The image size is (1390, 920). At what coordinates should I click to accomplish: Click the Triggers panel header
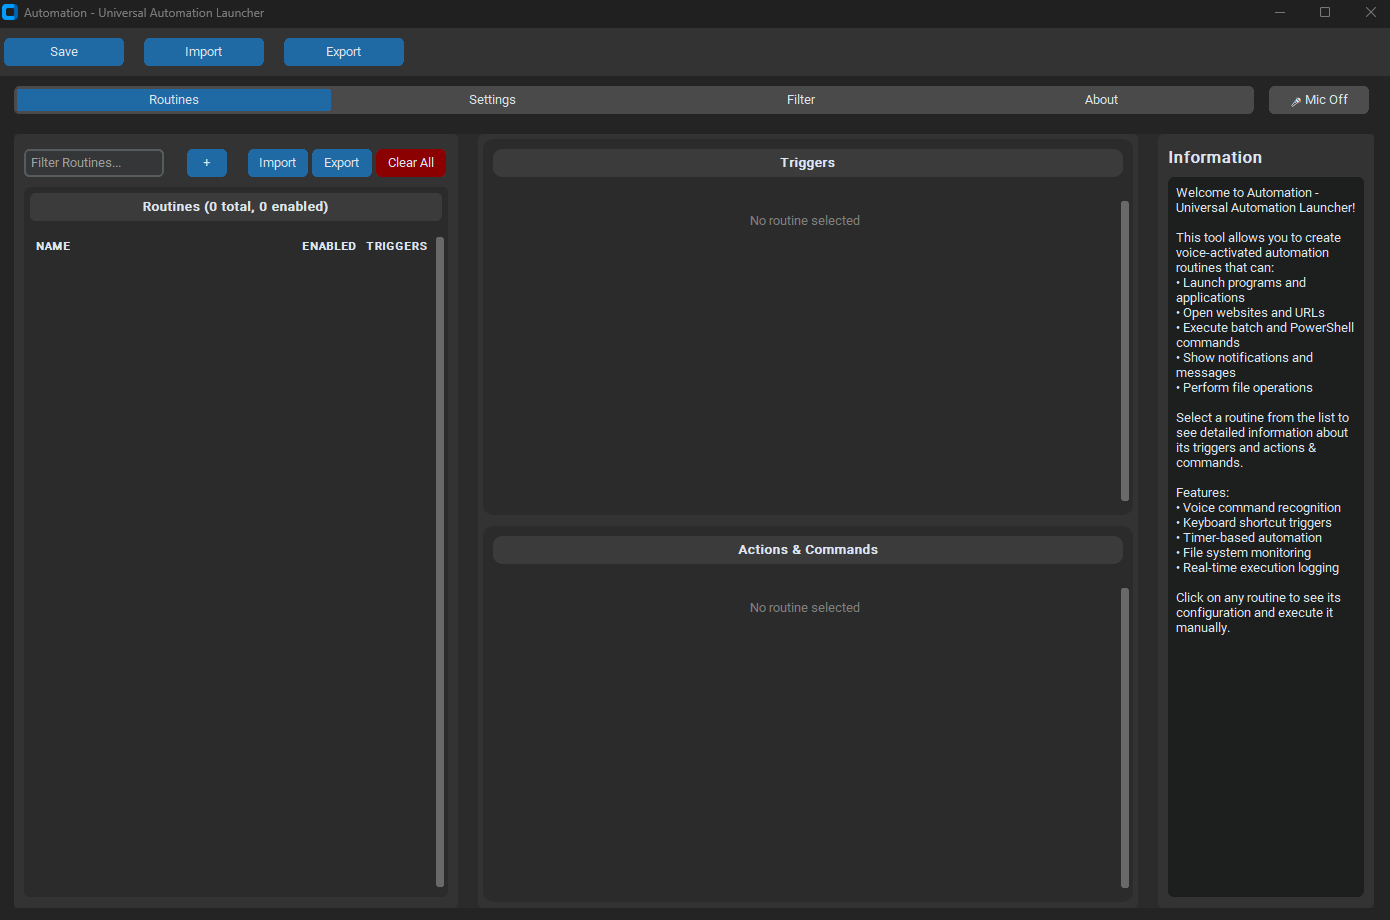[808, 163]
